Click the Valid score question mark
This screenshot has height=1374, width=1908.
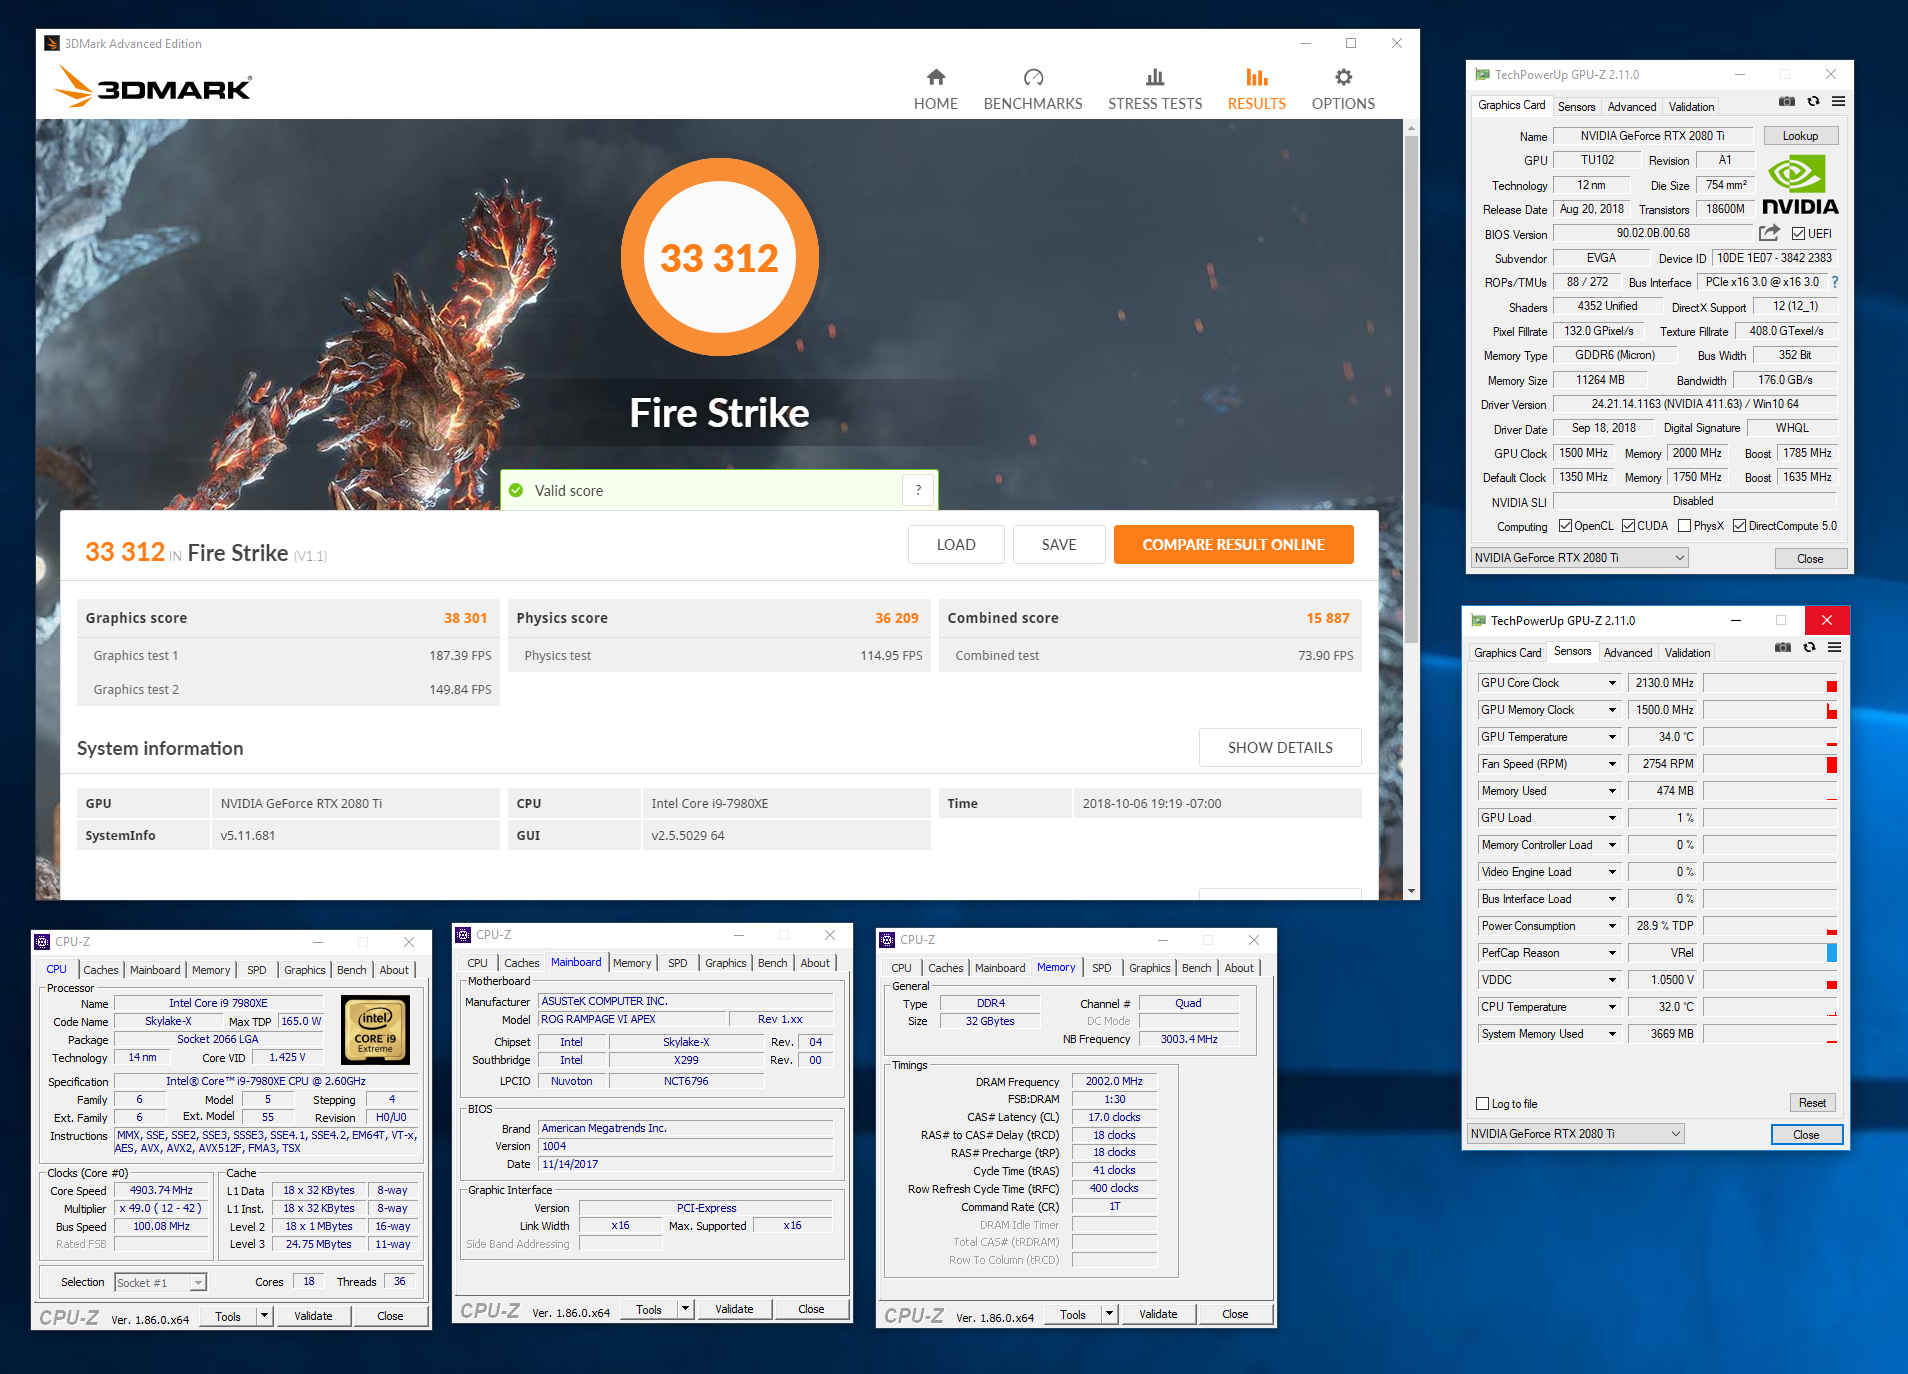click(x=918, y=490)
